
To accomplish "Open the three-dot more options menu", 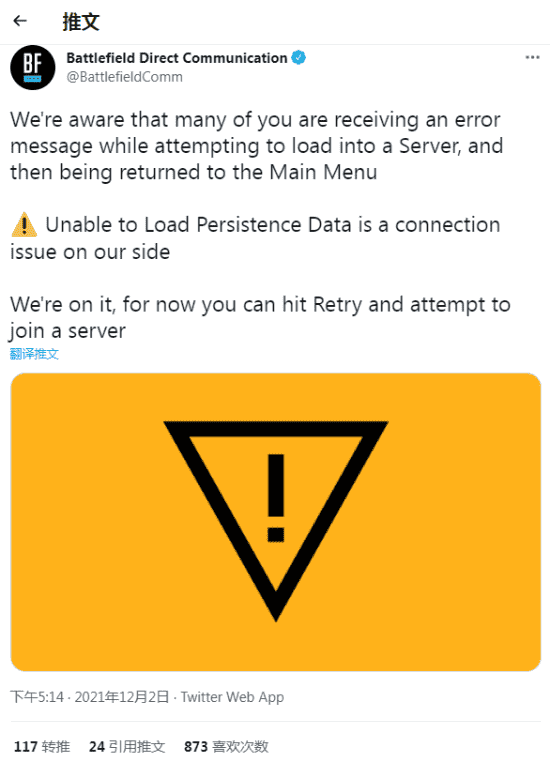I will pyautogui.click(x=532, y=58).
